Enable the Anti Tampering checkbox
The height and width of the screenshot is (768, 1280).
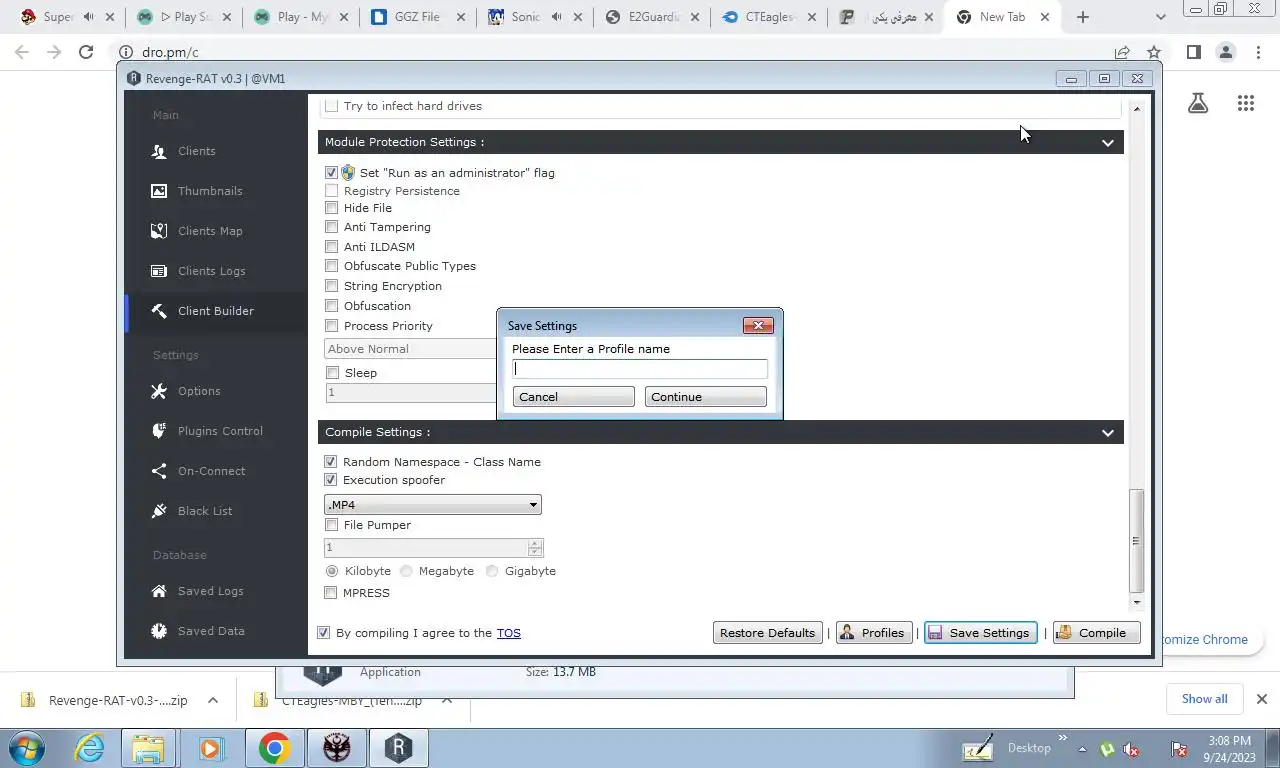click(x=331, y=227)
